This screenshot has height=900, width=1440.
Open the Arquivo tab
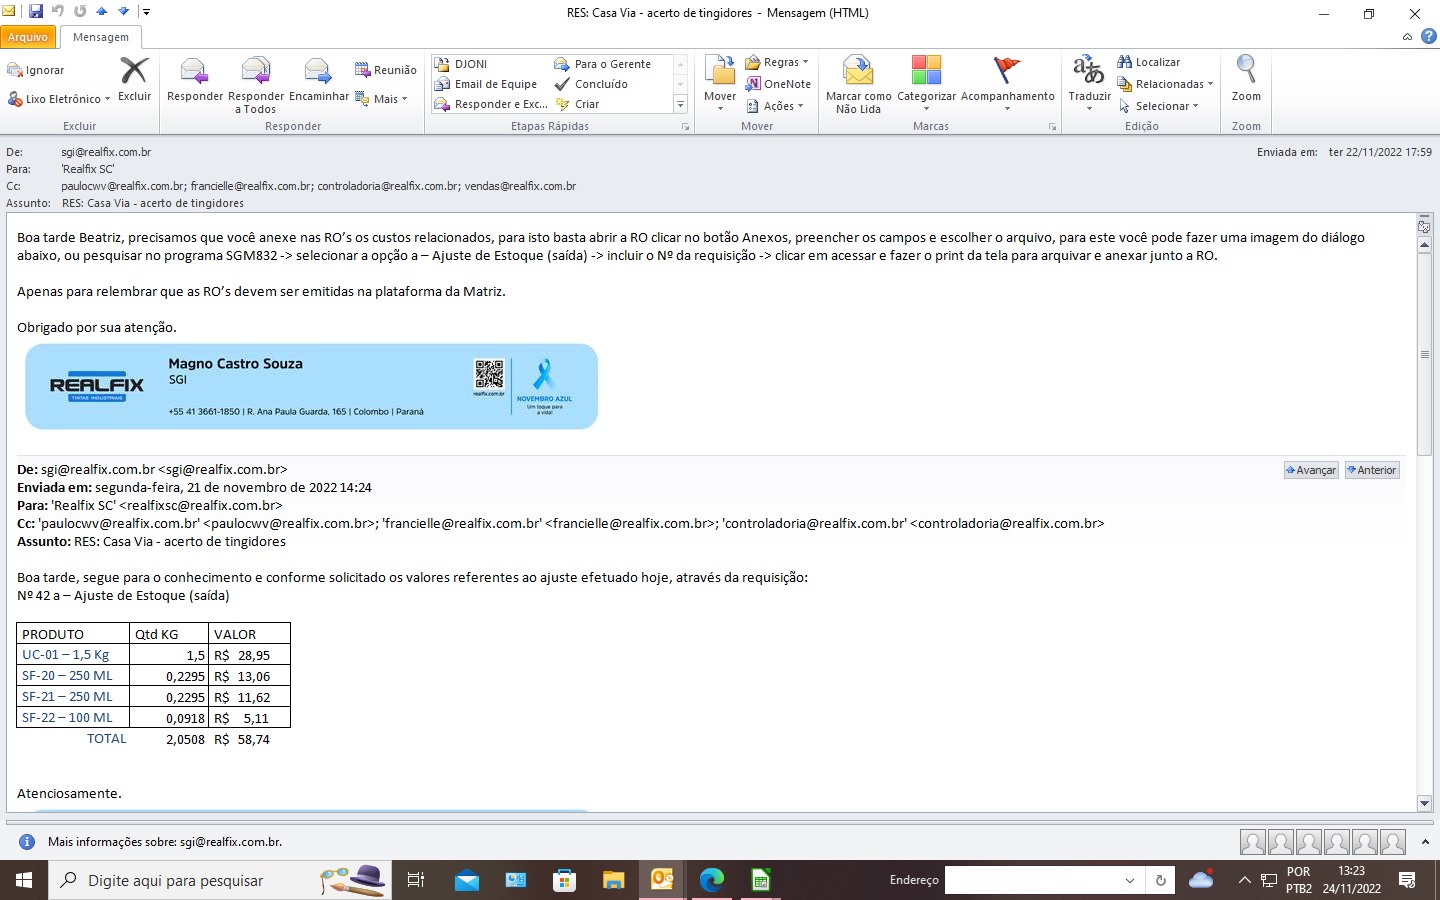point(28,37)
